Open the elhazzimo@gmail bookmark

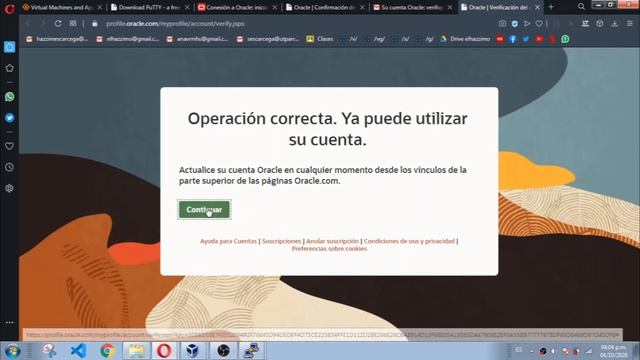pos(128,39)
